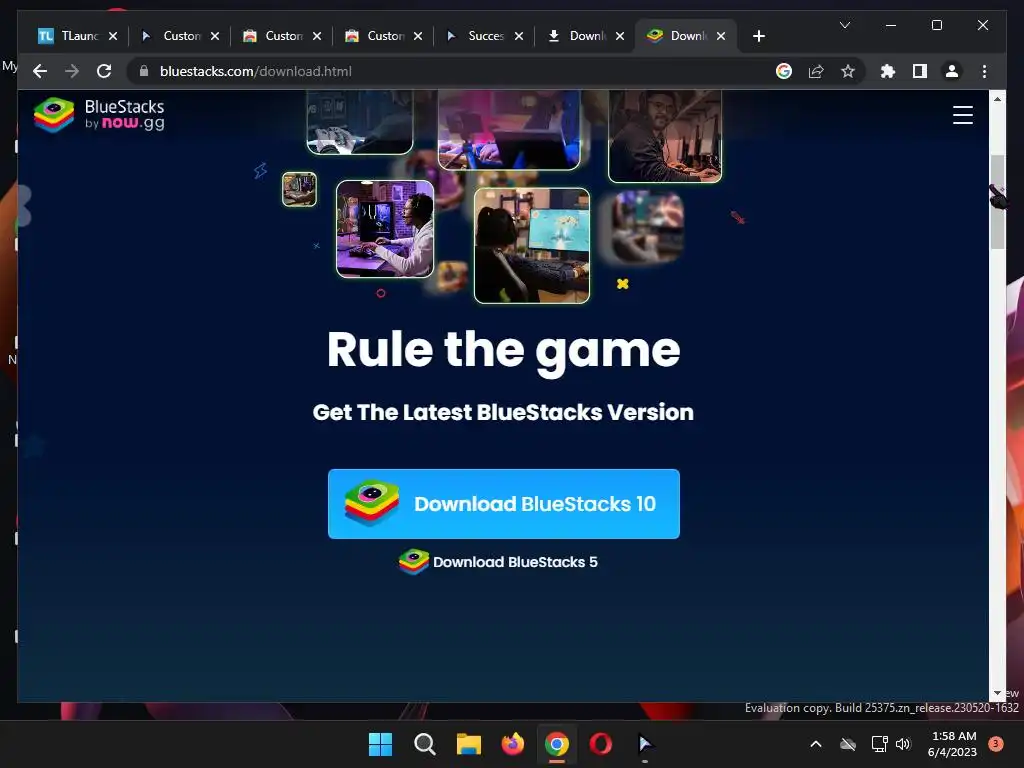Open Firefox from the taskbar
The width and height of the screenshot is (1024, 768).
pyautogui.click(x=513, y=744)
